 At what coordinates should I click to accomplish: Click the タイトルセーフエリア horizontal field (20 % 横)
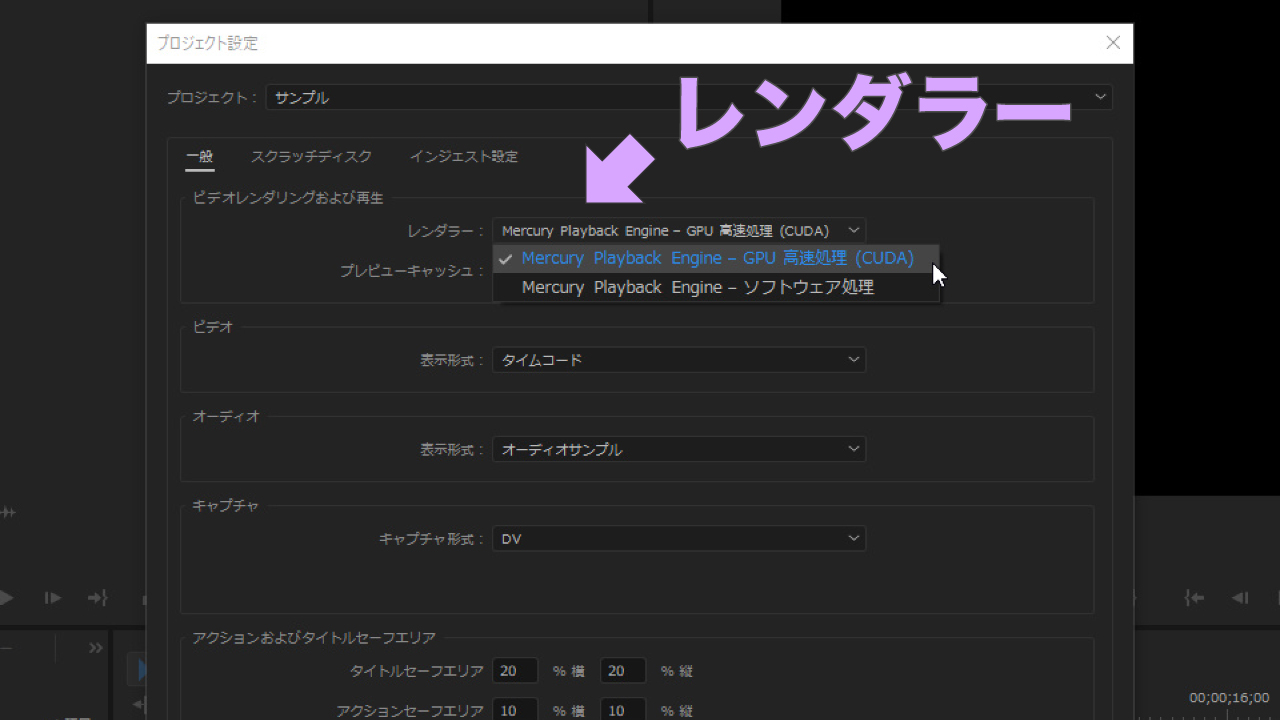click(515, 671)
